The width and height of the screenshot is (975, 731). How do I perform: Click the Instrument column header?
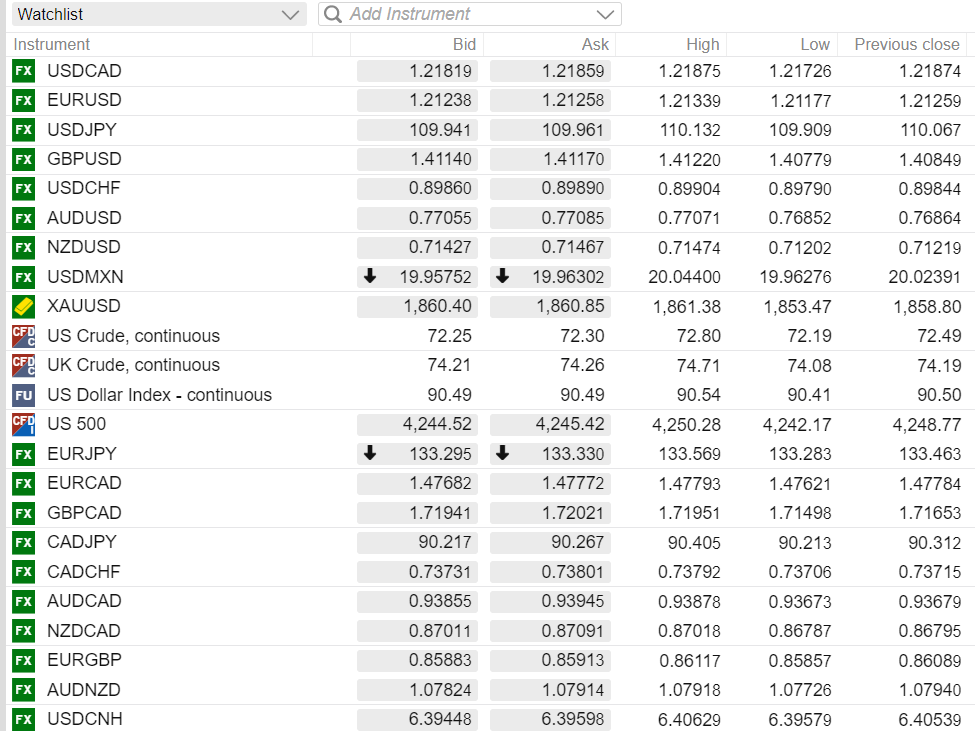point(52,44)
